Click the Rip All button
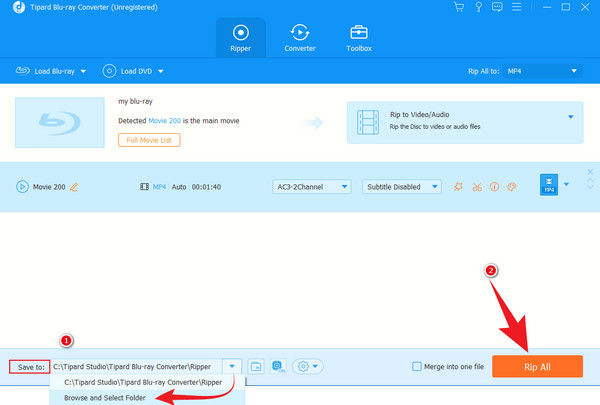 point(537,367)
